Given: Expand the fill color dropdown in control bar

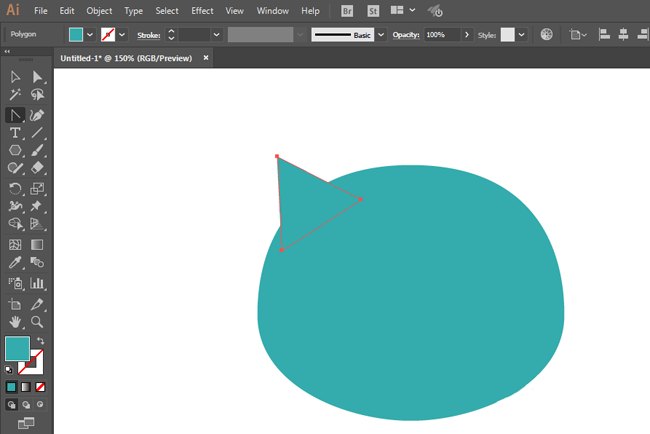Looking at the screenshot, I should click(x=90, y=34).
